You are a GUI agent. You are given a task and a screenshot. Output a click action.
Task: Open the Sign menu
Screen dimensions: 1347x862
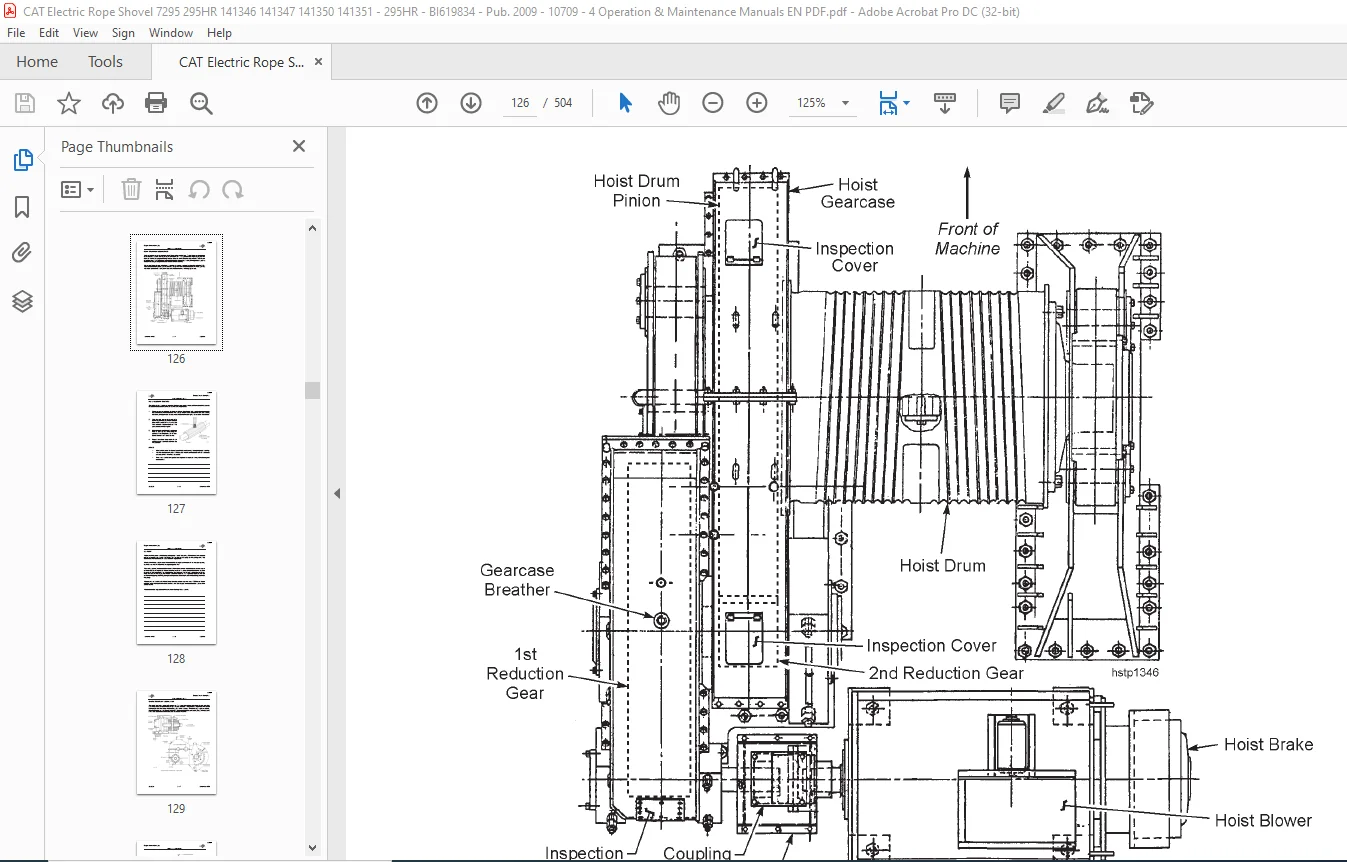(123, 33)
